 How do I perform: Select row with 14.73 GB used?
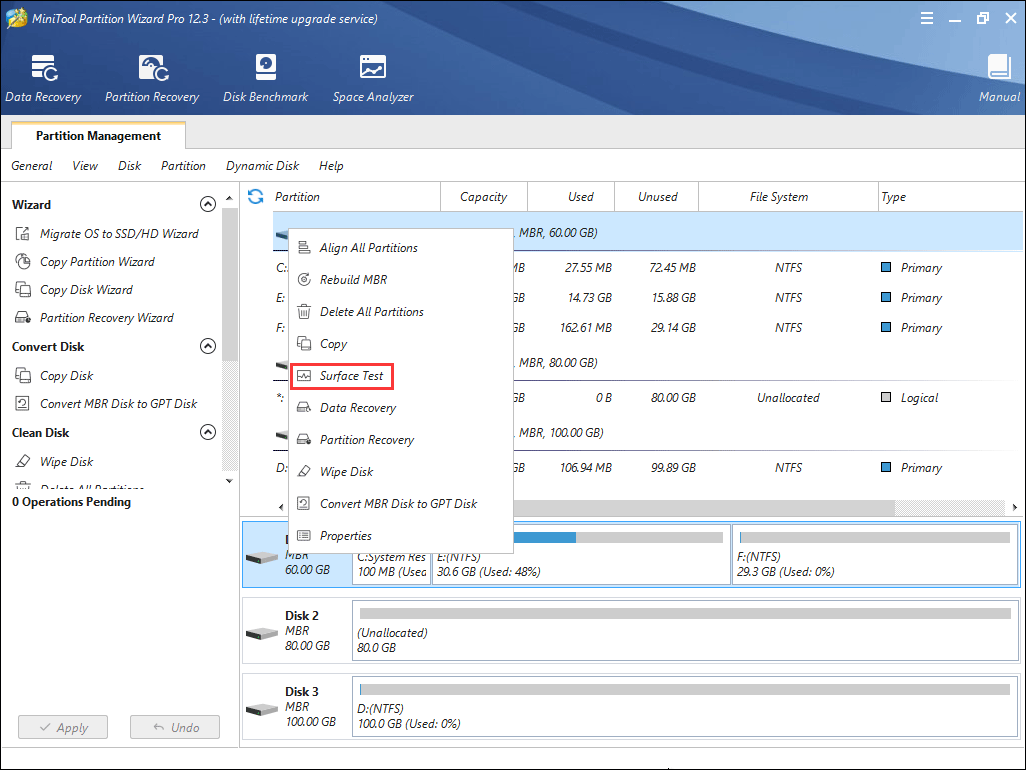tap(648, 298)
